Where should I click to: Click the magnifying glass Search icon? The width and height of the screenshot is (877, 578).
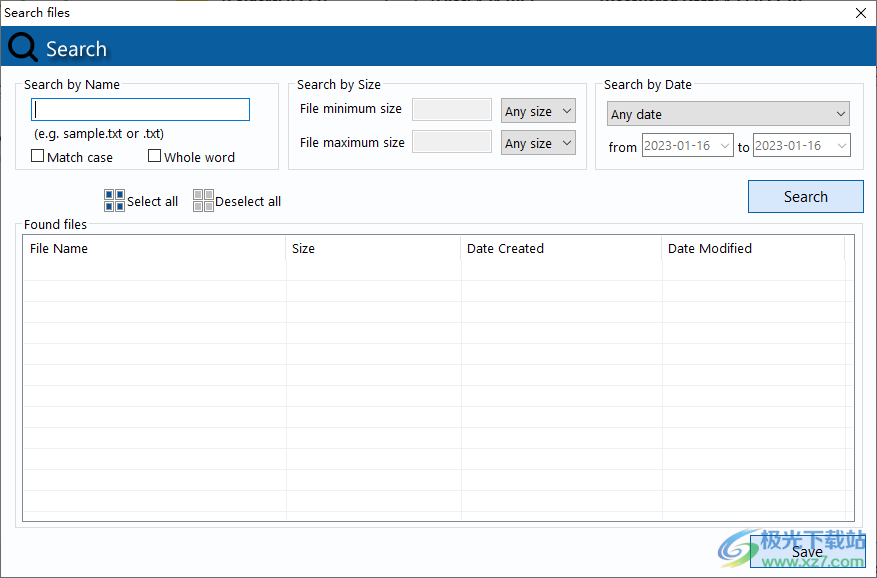click(21, 46)
